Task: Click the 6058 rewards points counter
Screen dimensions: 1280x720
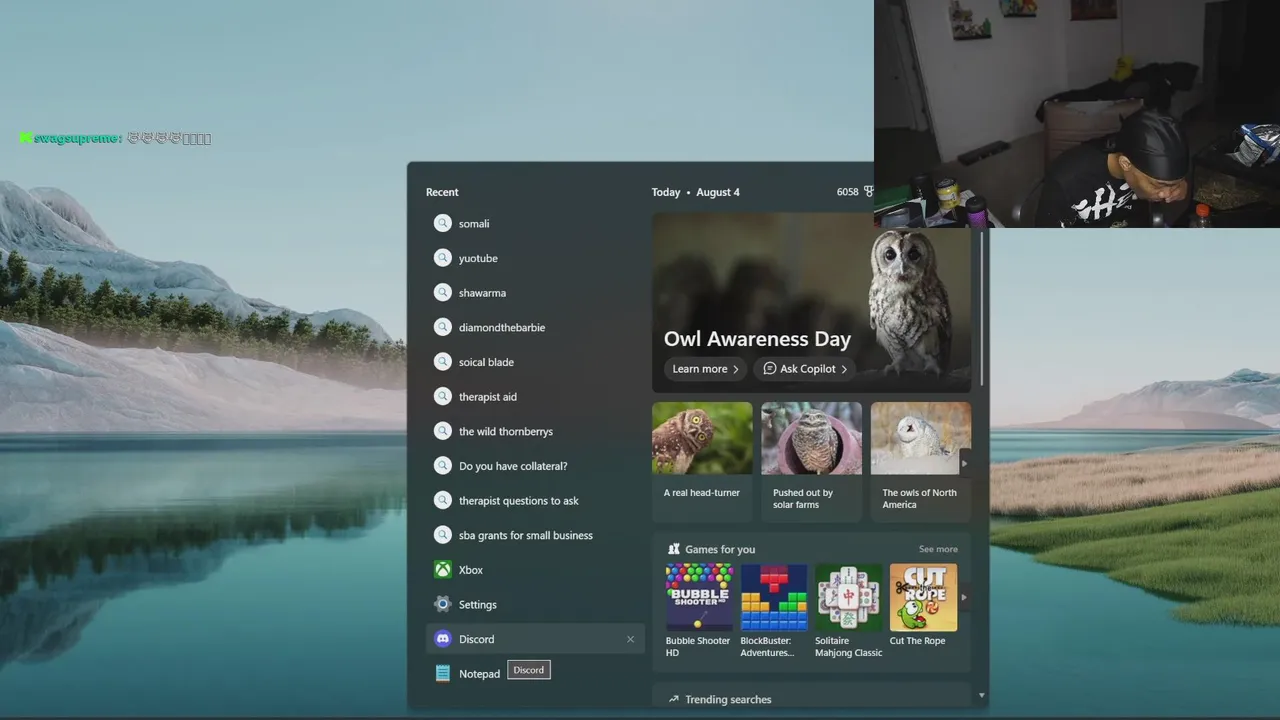Action: [x=848, y=192]
